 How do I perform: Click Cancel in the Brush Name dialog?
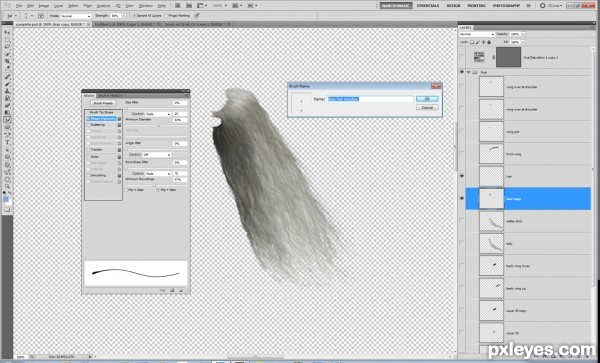[x=427, y=107]
